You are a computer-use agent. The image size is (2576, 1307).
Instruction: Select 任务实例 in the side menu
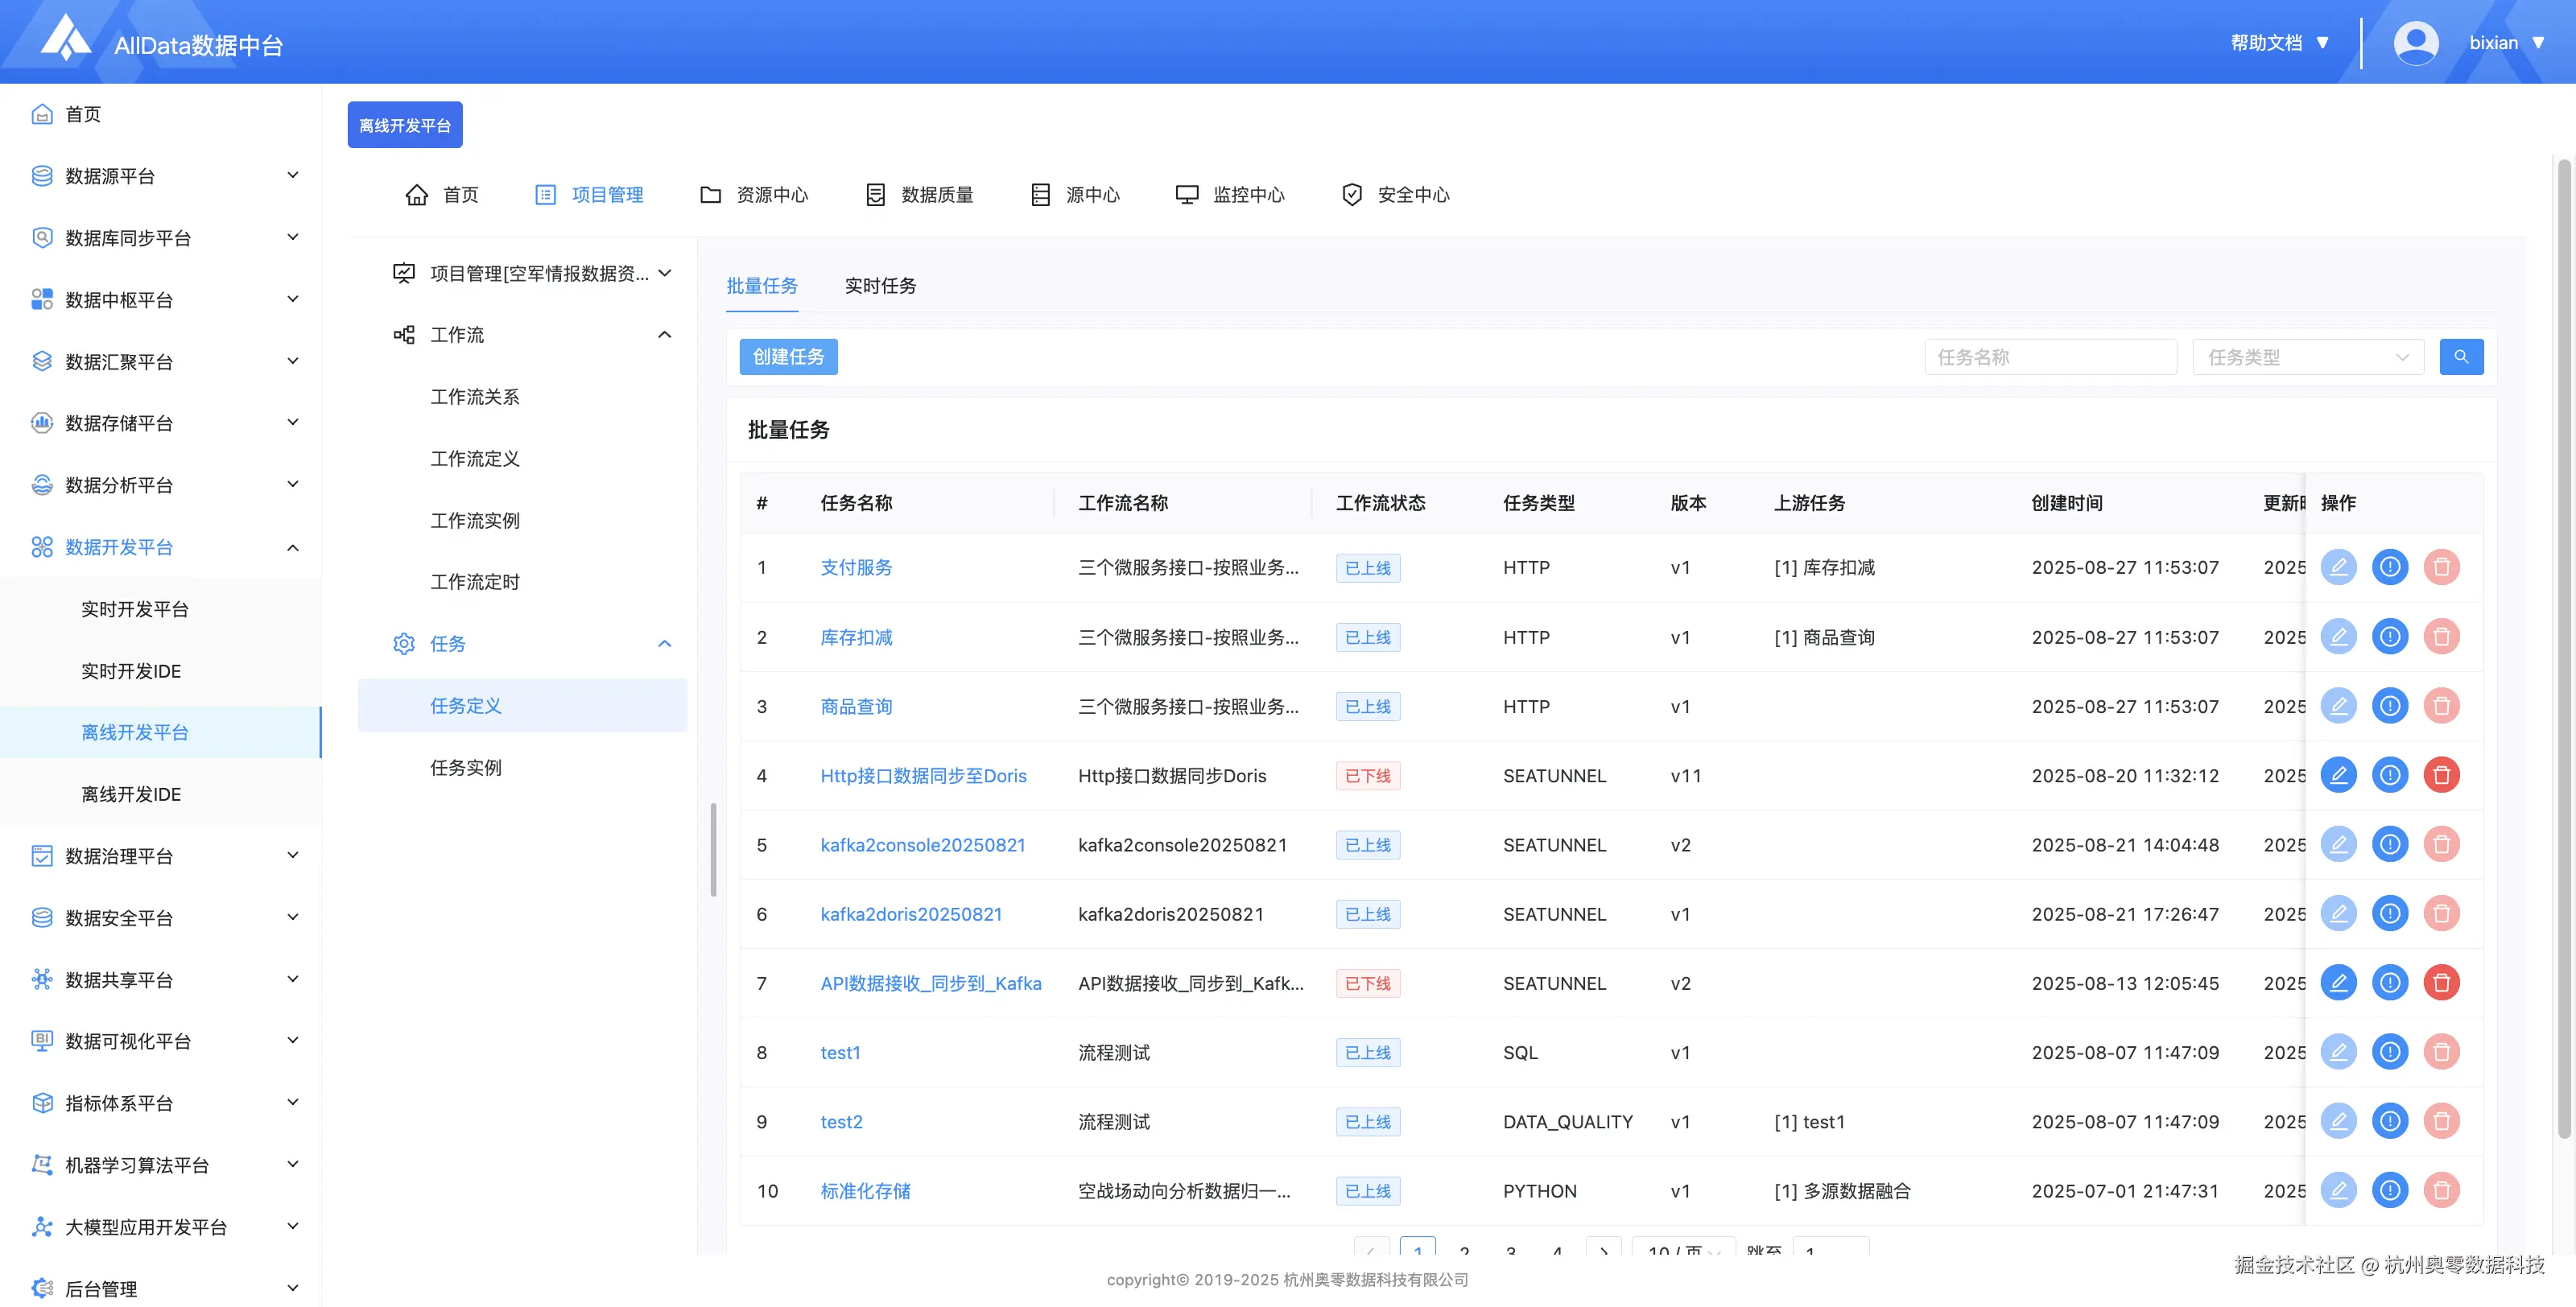(465, 768)
